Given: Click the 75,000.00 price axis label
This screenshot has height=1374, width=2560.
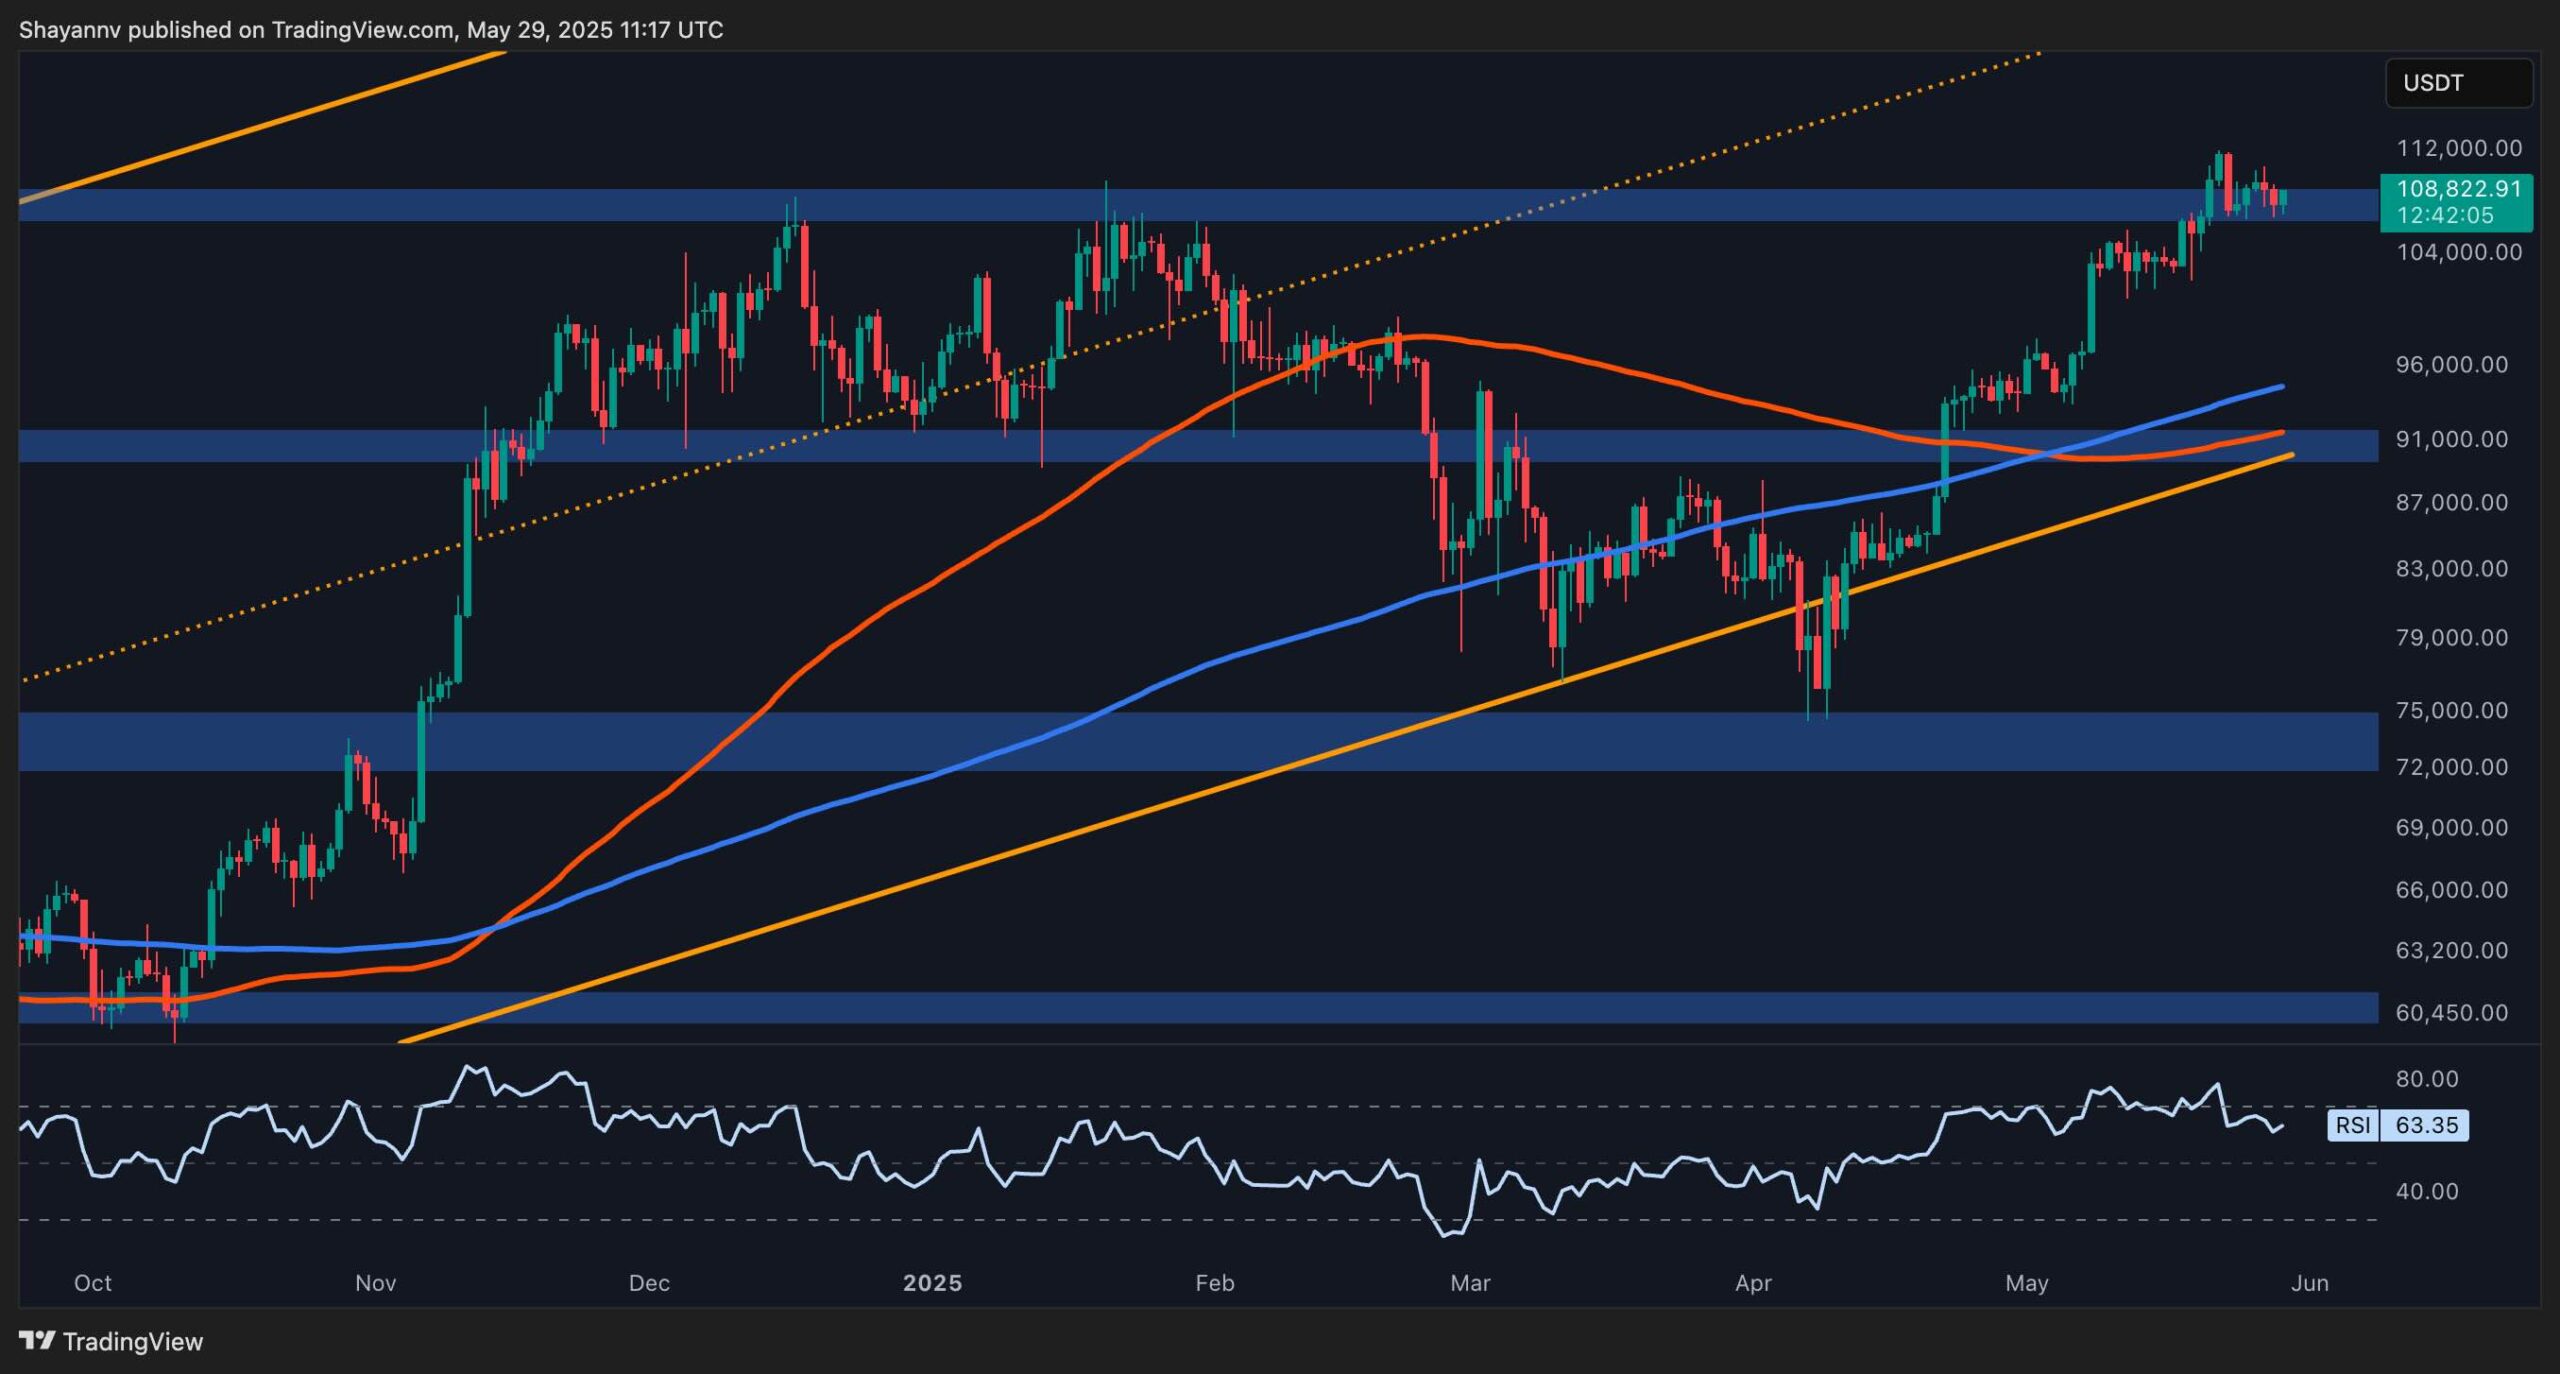Looking at the screenshot, I should 2451,710.
